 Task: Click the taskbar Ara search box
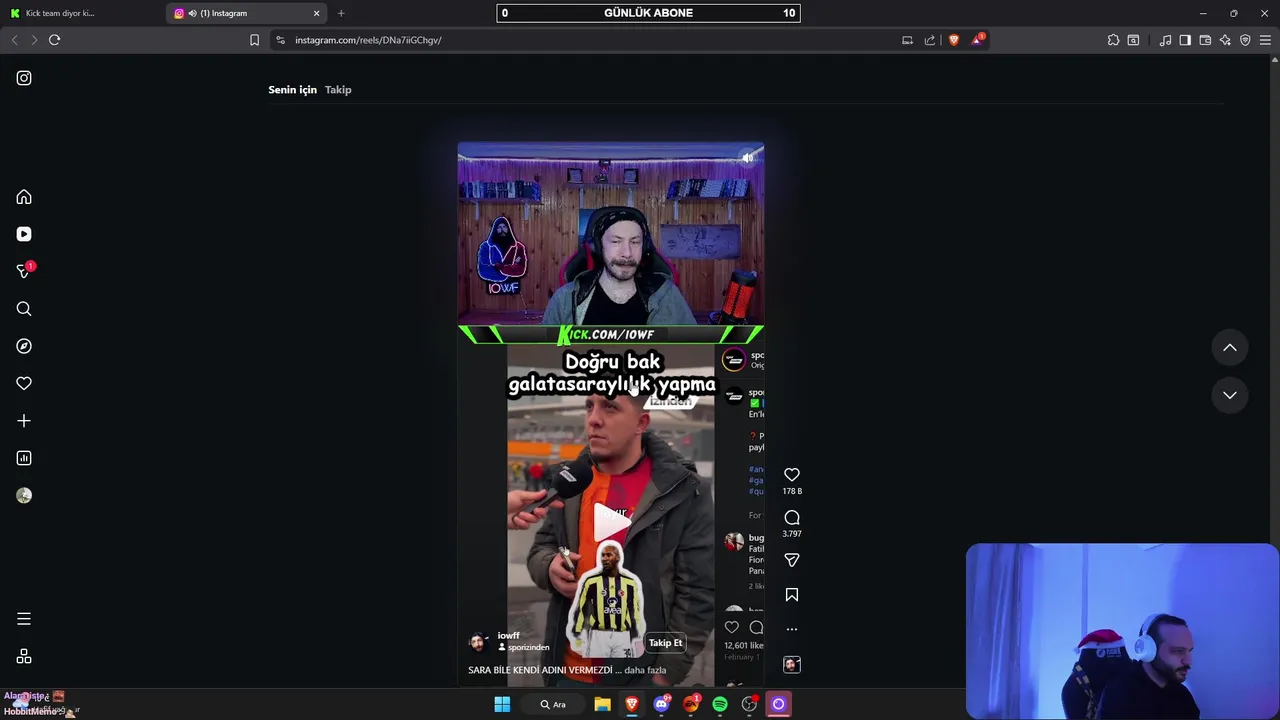(553, 704)
